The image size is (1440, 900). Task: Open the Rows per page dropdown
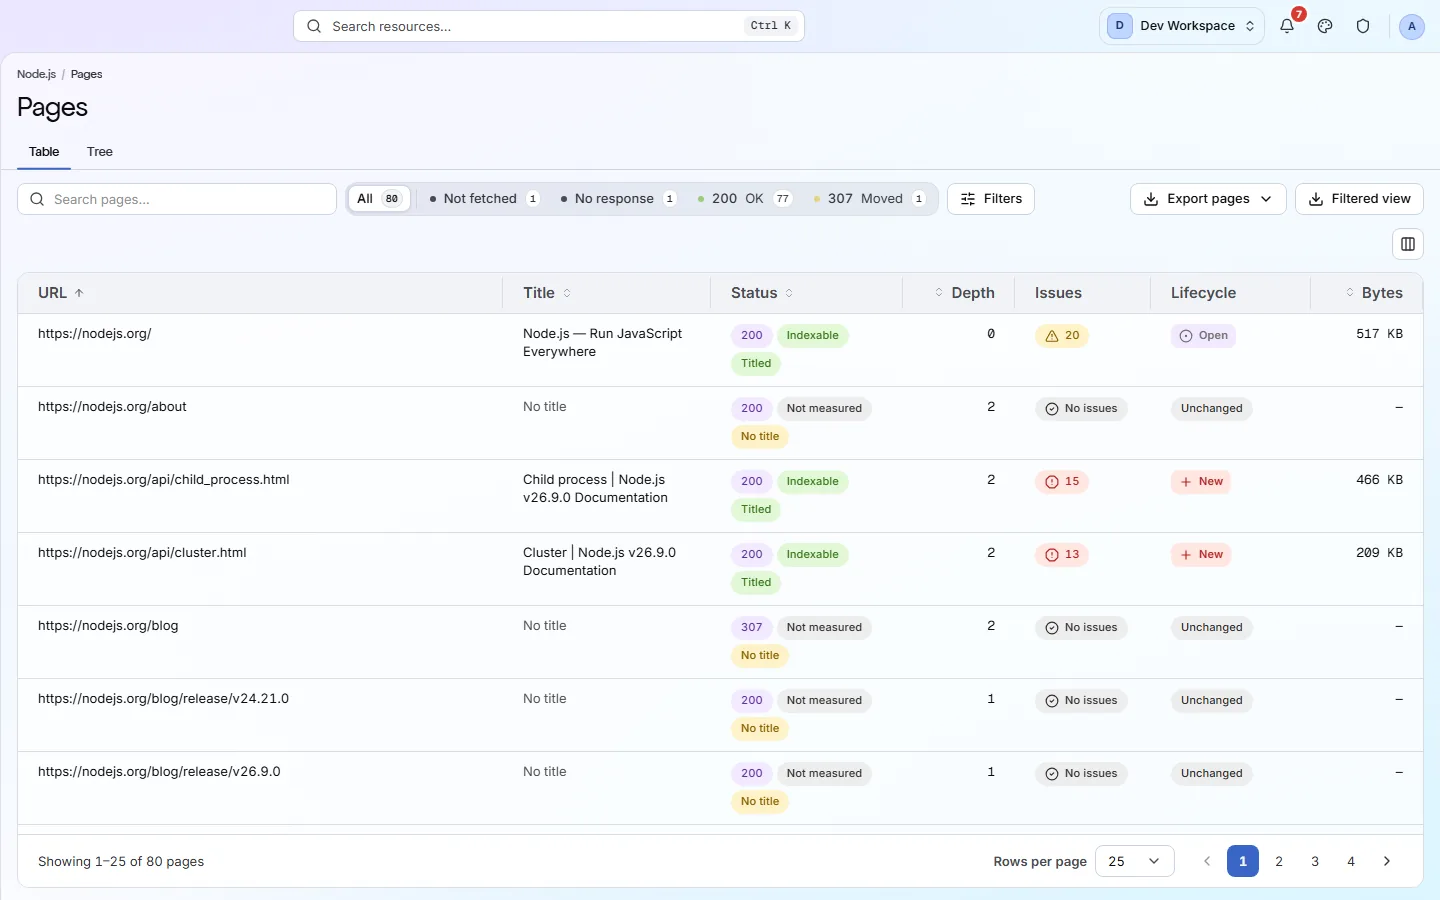coord(1135,861)
